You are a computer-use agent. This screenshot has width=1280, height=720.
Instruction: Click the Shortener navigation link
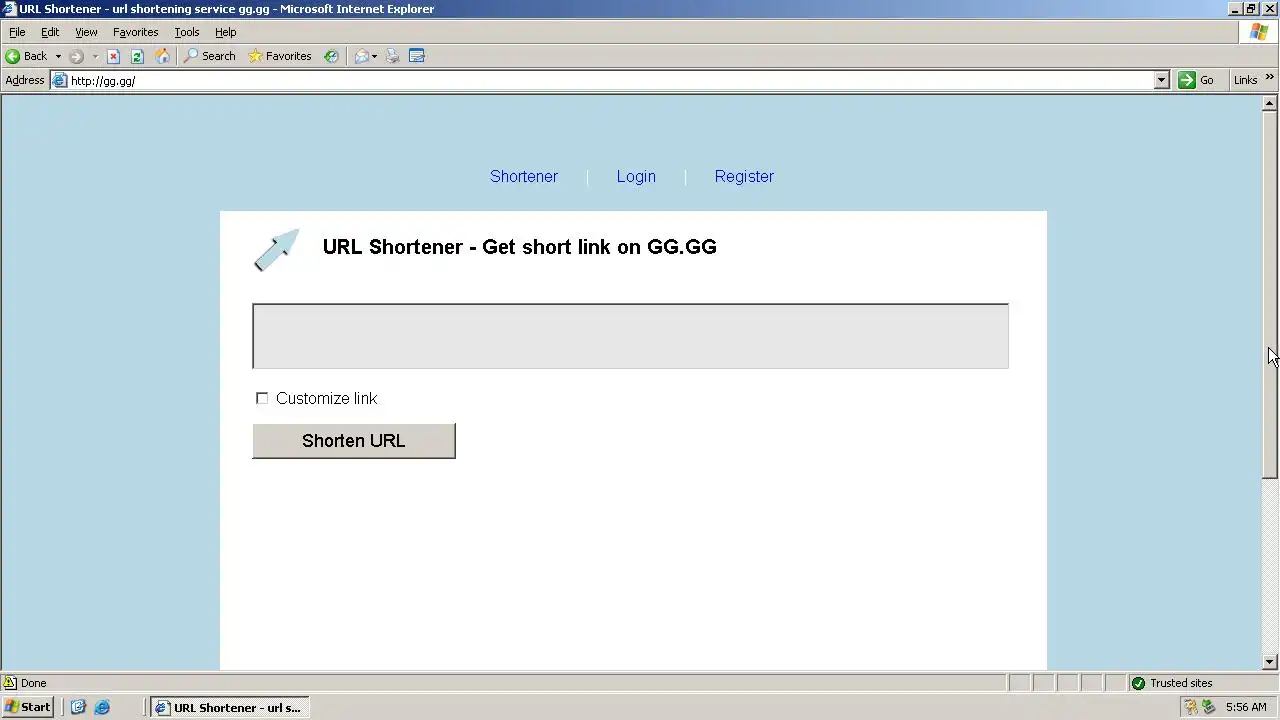pyautogui.click(x=524, y=176)
